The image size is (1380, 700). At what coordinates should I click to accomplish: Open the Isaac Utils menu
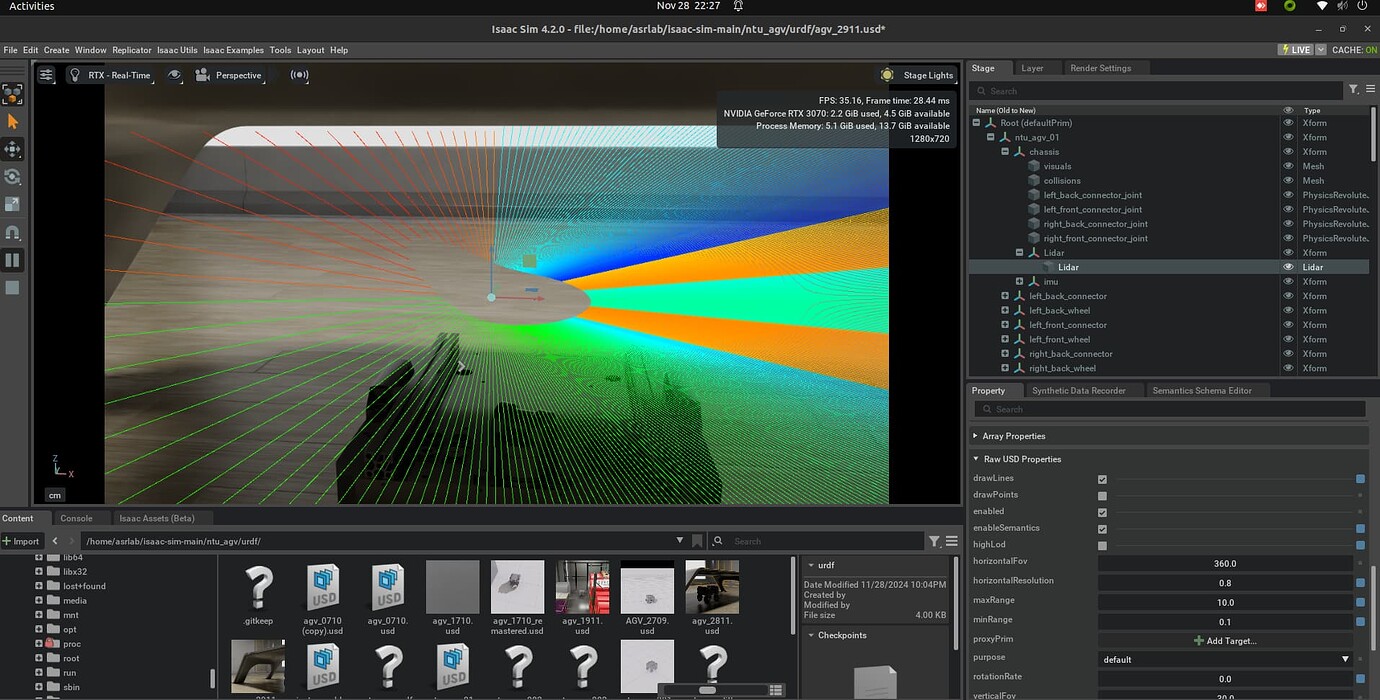[x=177, y=49]
